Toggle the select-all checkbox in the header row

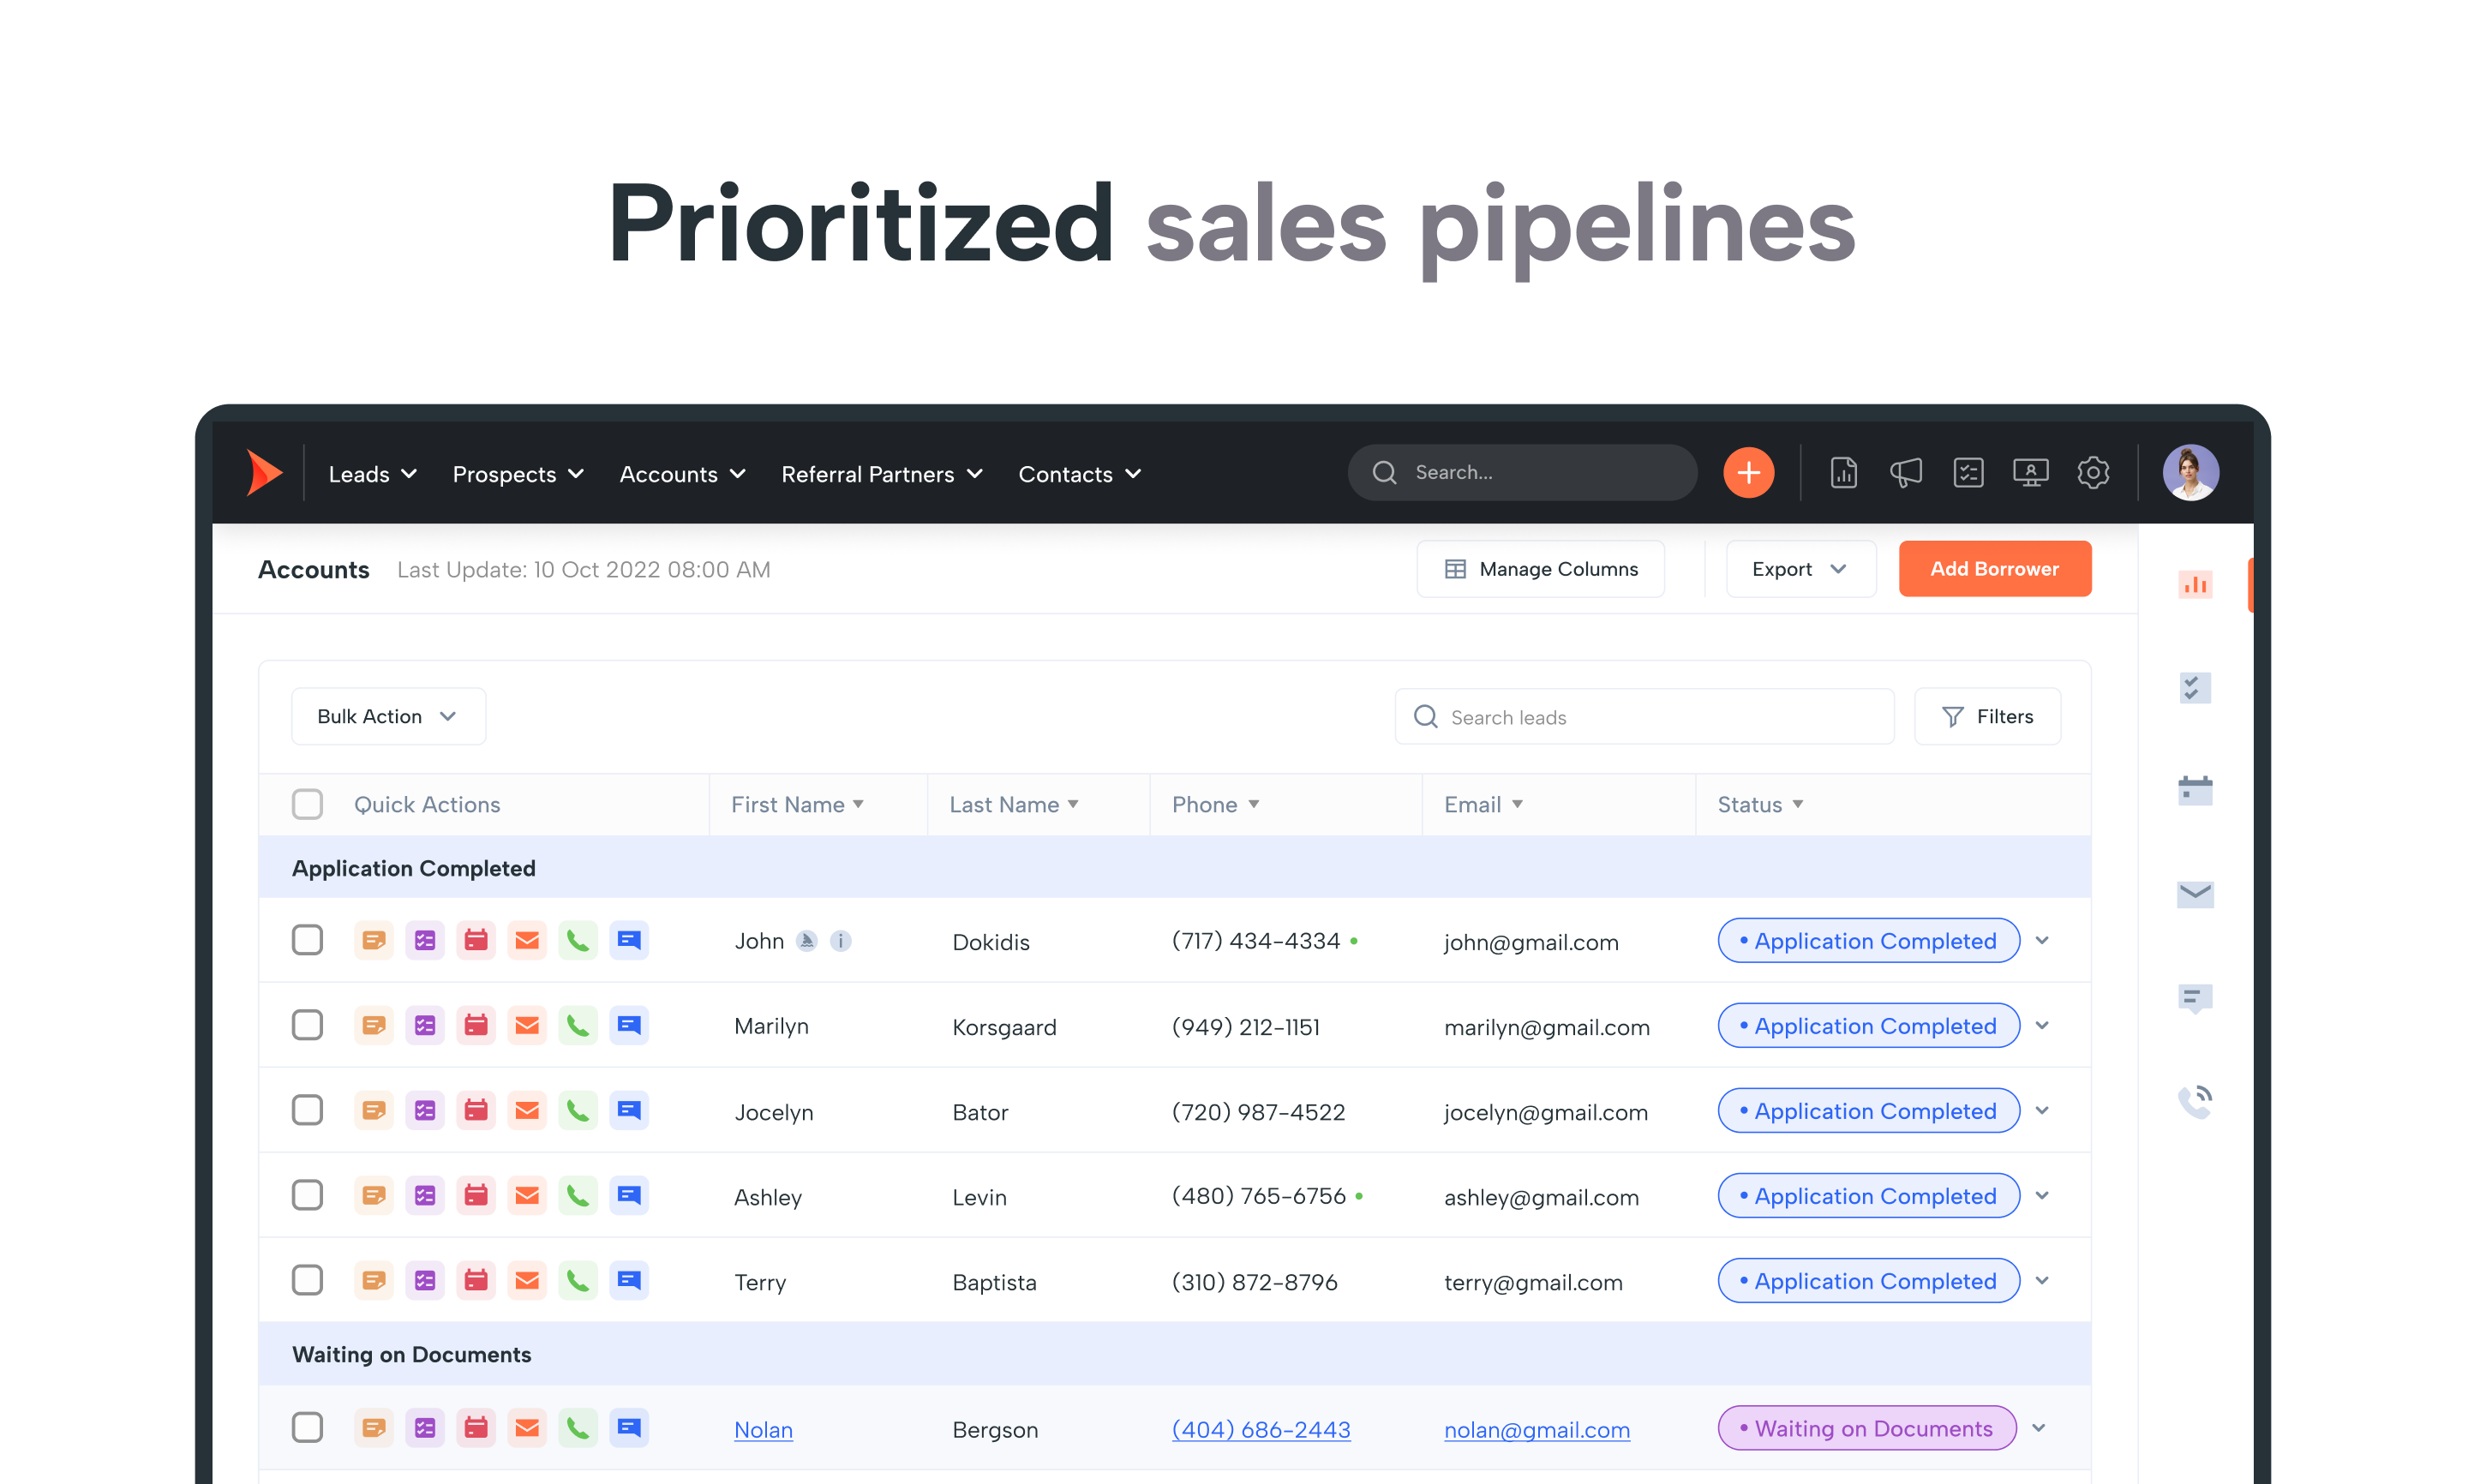(307, 807)
